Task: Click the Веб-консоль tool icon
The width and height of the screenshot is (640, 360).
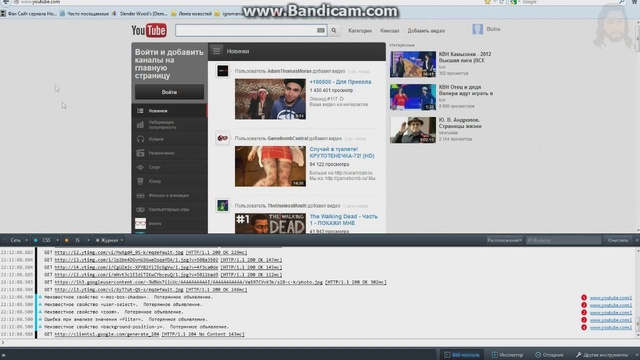Action: 447,355
